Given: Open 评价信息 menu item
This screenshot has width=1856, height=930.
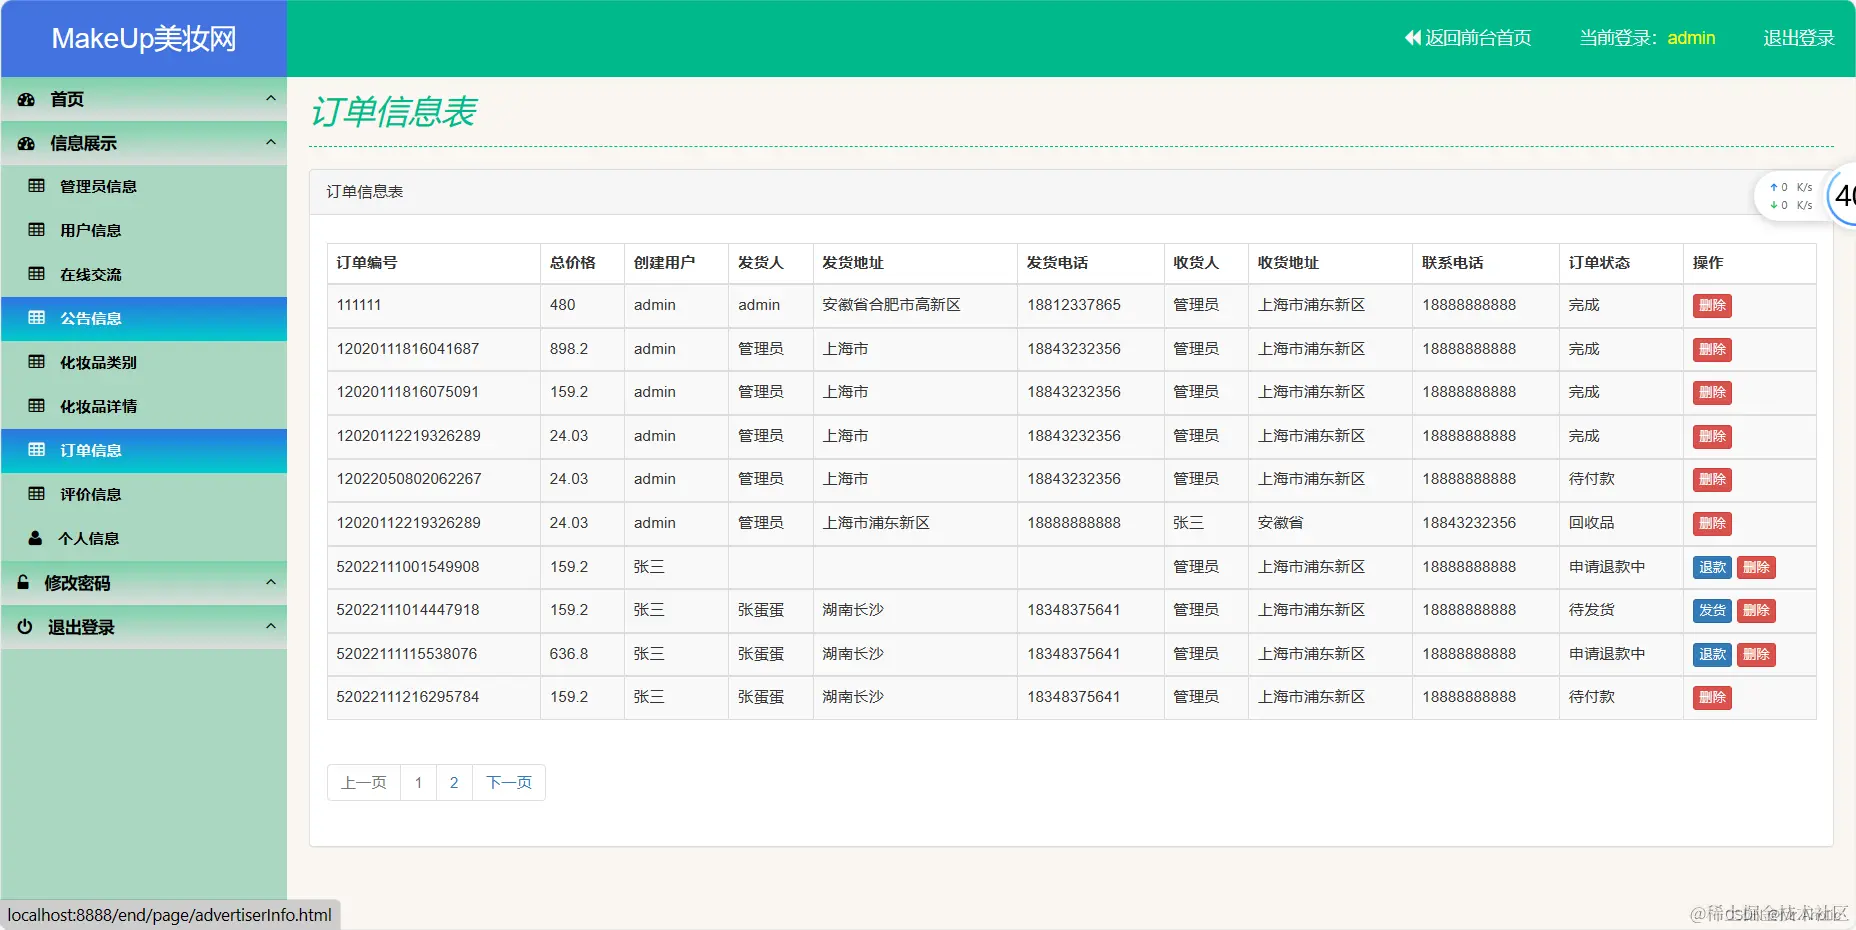Looking at the screenshot, I should [144, 494].
